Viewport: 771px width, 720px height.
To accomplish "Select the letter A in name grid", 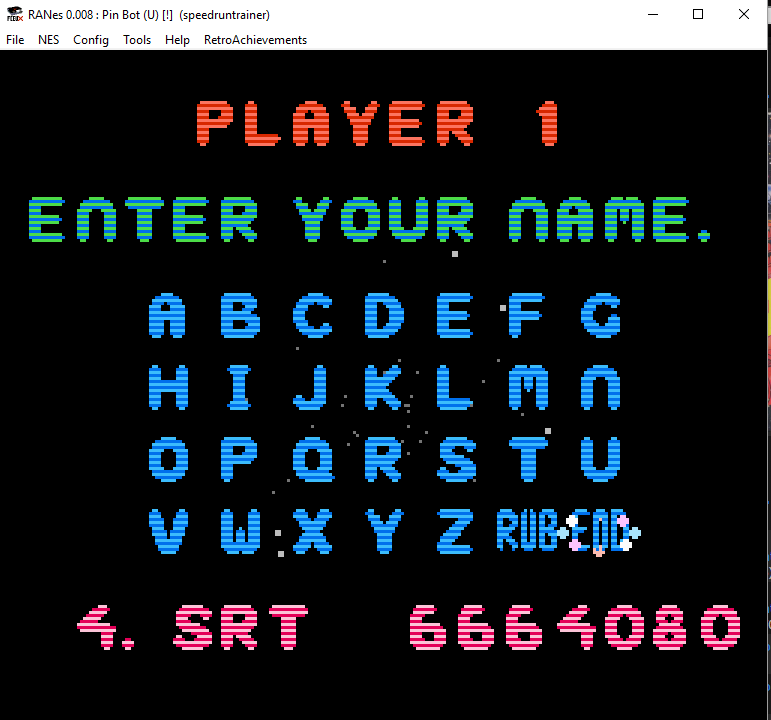I will [x=168, y=316].
